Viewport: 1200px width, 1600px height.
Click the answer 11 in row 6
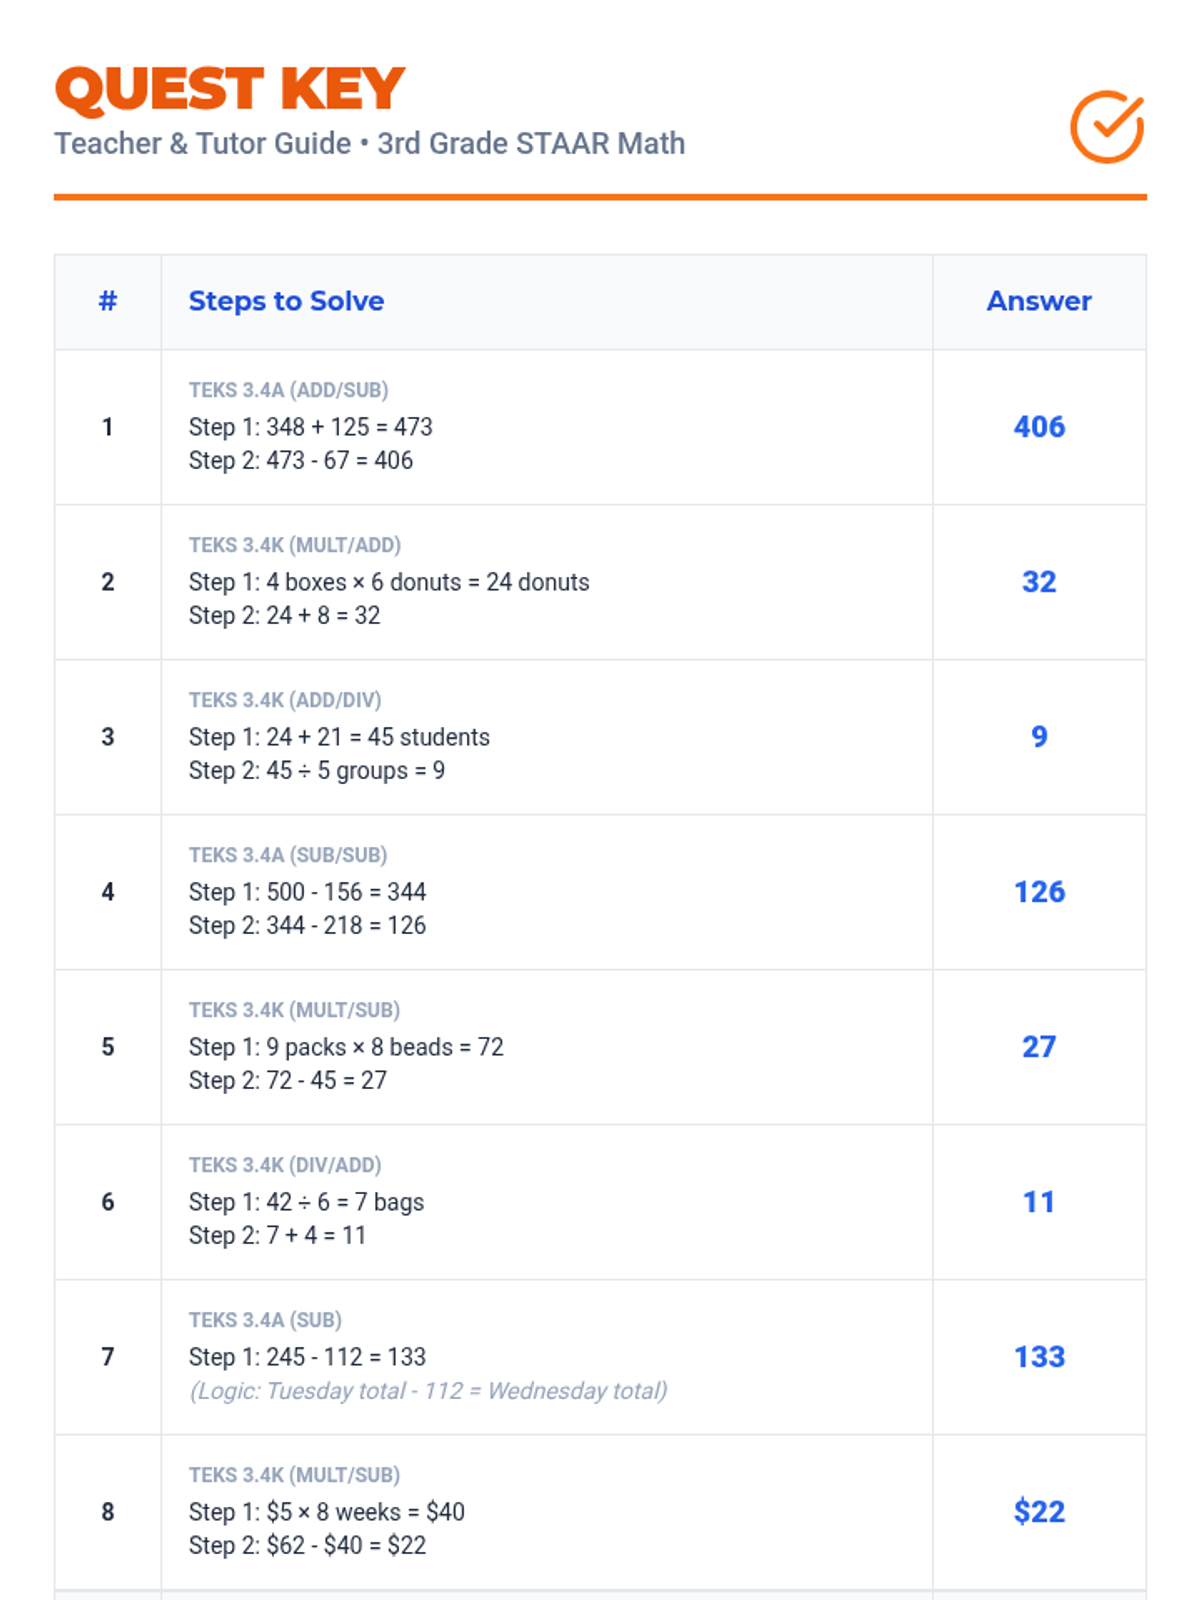1039,1202
